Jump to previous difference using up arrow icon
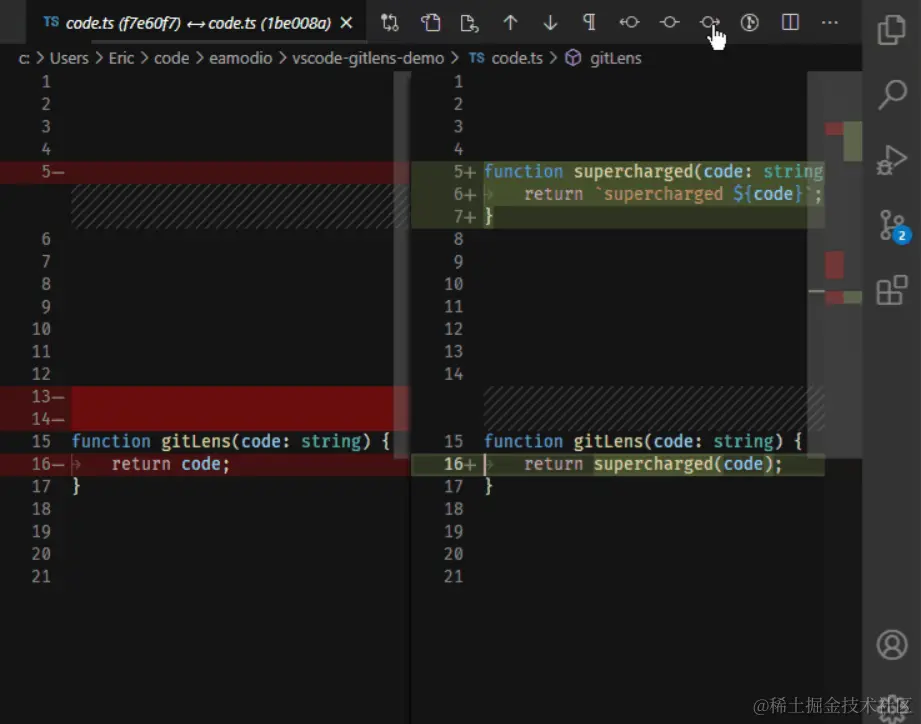The height and width of the screenshot is (724, 921). click(510, 22)
